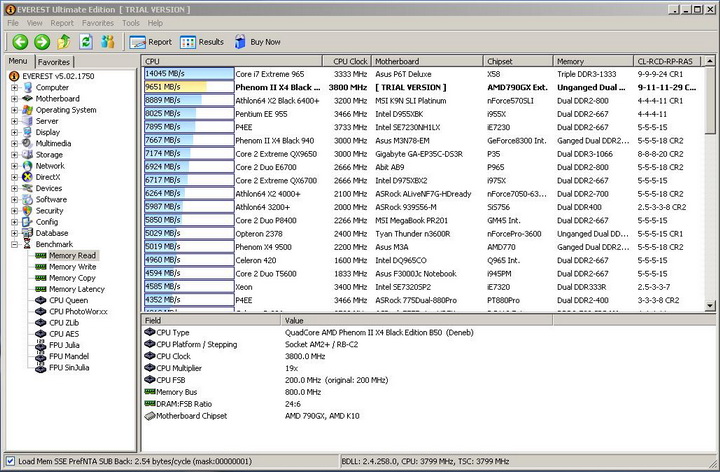The width and height of the screenshot is (720, 472).
Task: Open the View menu
Action: pyautogui.click(x=34, y=23)
